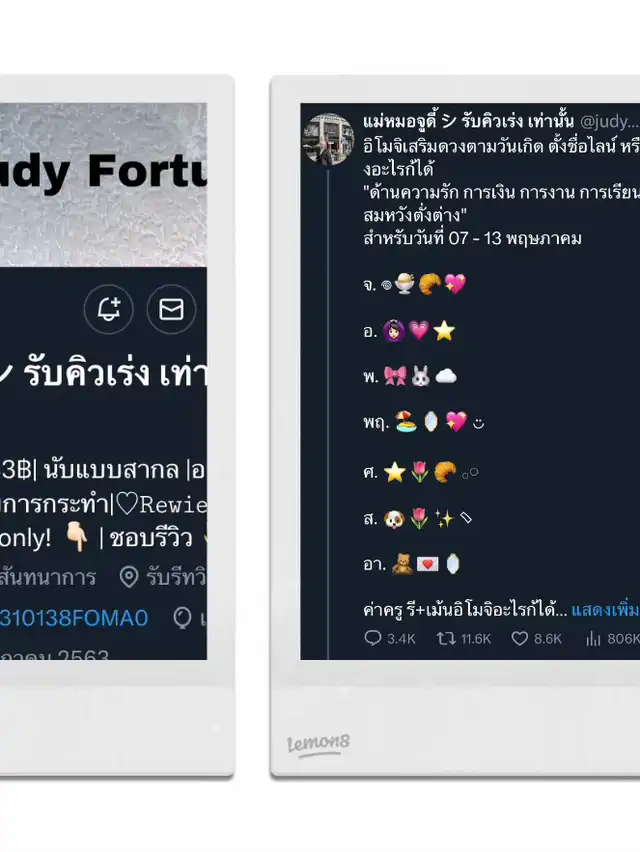The width and height of the screenshot is (640, 852).
Task: Click the @judy handle beside the name
Action: click(x=609, y=121)
